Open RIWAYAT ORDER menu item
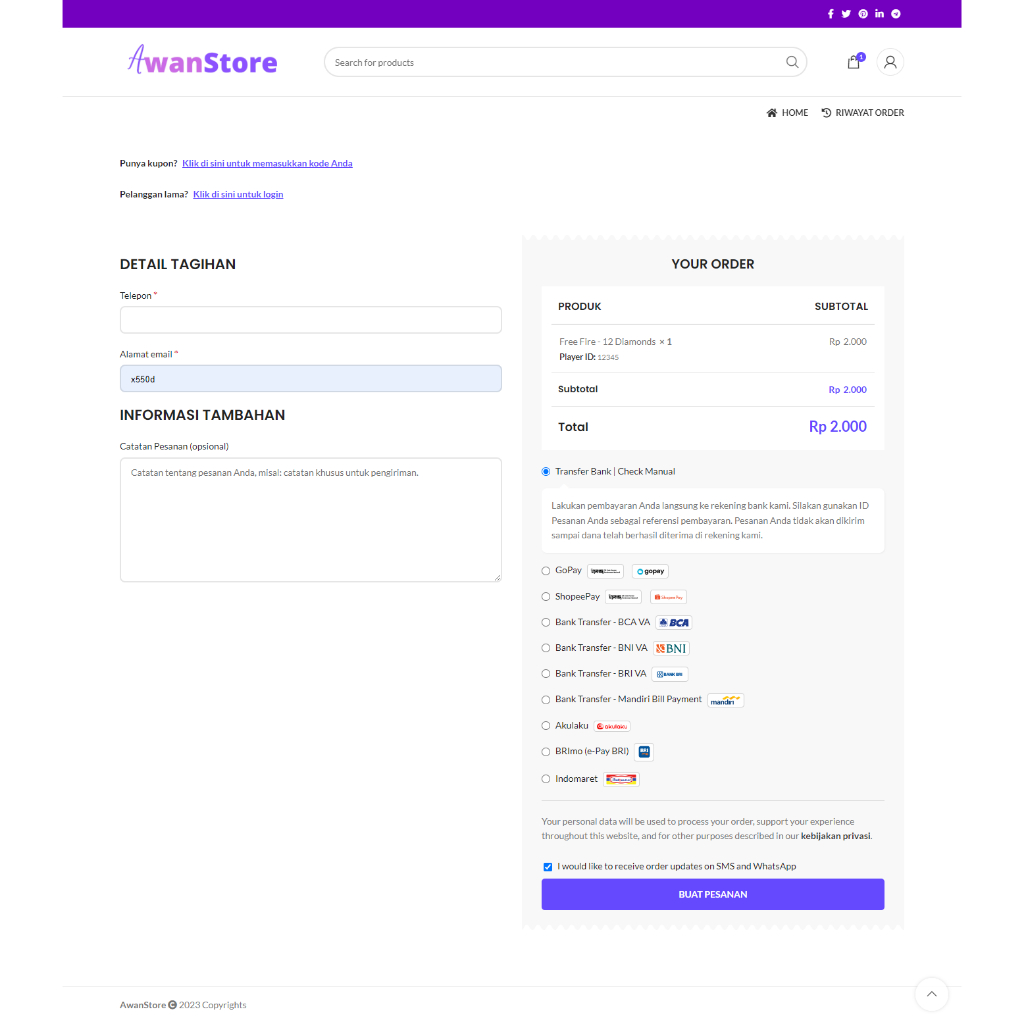1024x1024 pixels. pyautogui.click(x=863, y=112)
